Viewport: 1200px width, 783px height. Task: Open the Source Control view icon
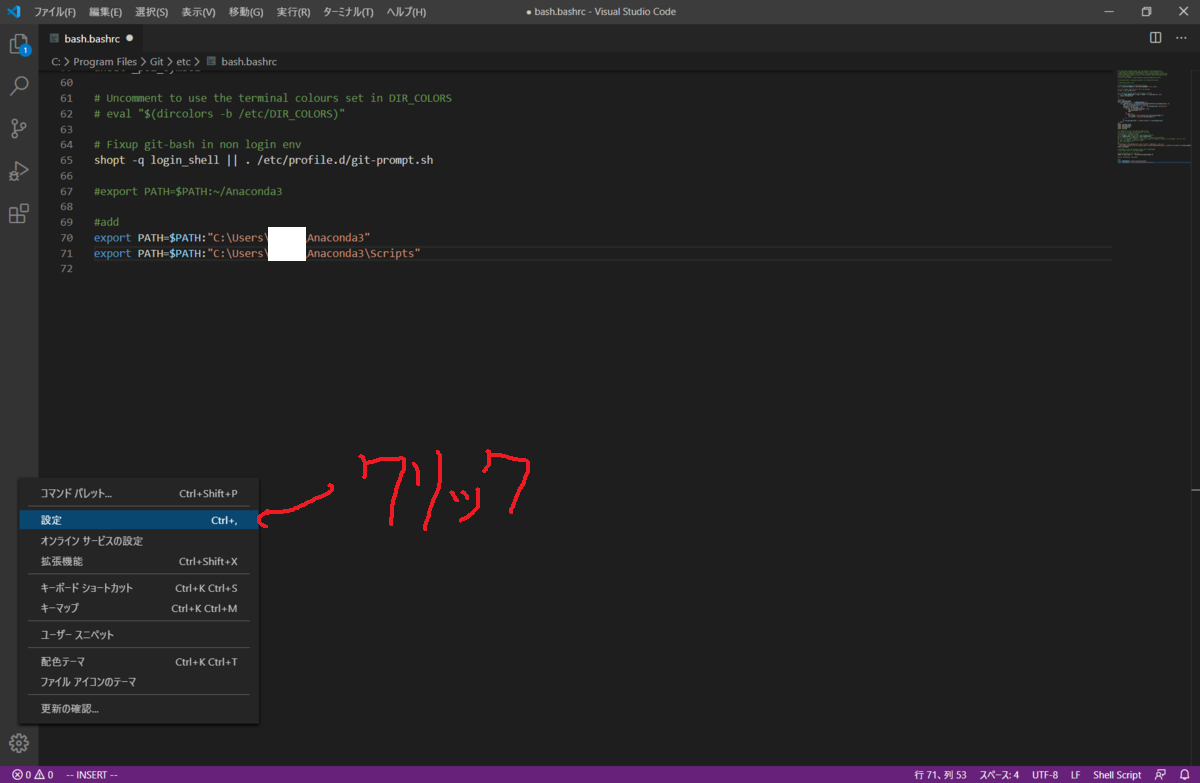coord(19,128)
